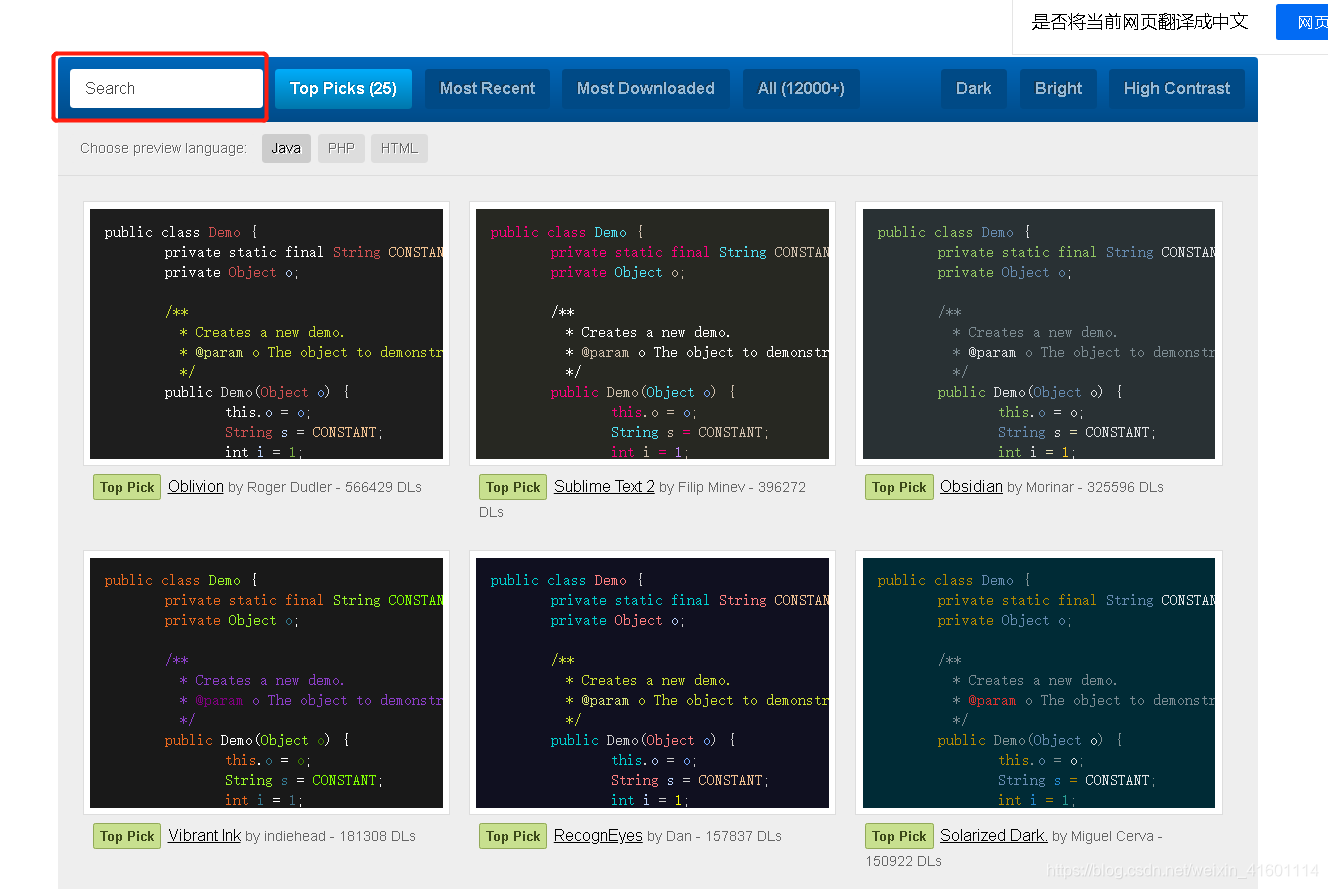
Task: Click Top Pick badge beside Solarized Dark
Action: pyautogui.click(x=899, y=836)
